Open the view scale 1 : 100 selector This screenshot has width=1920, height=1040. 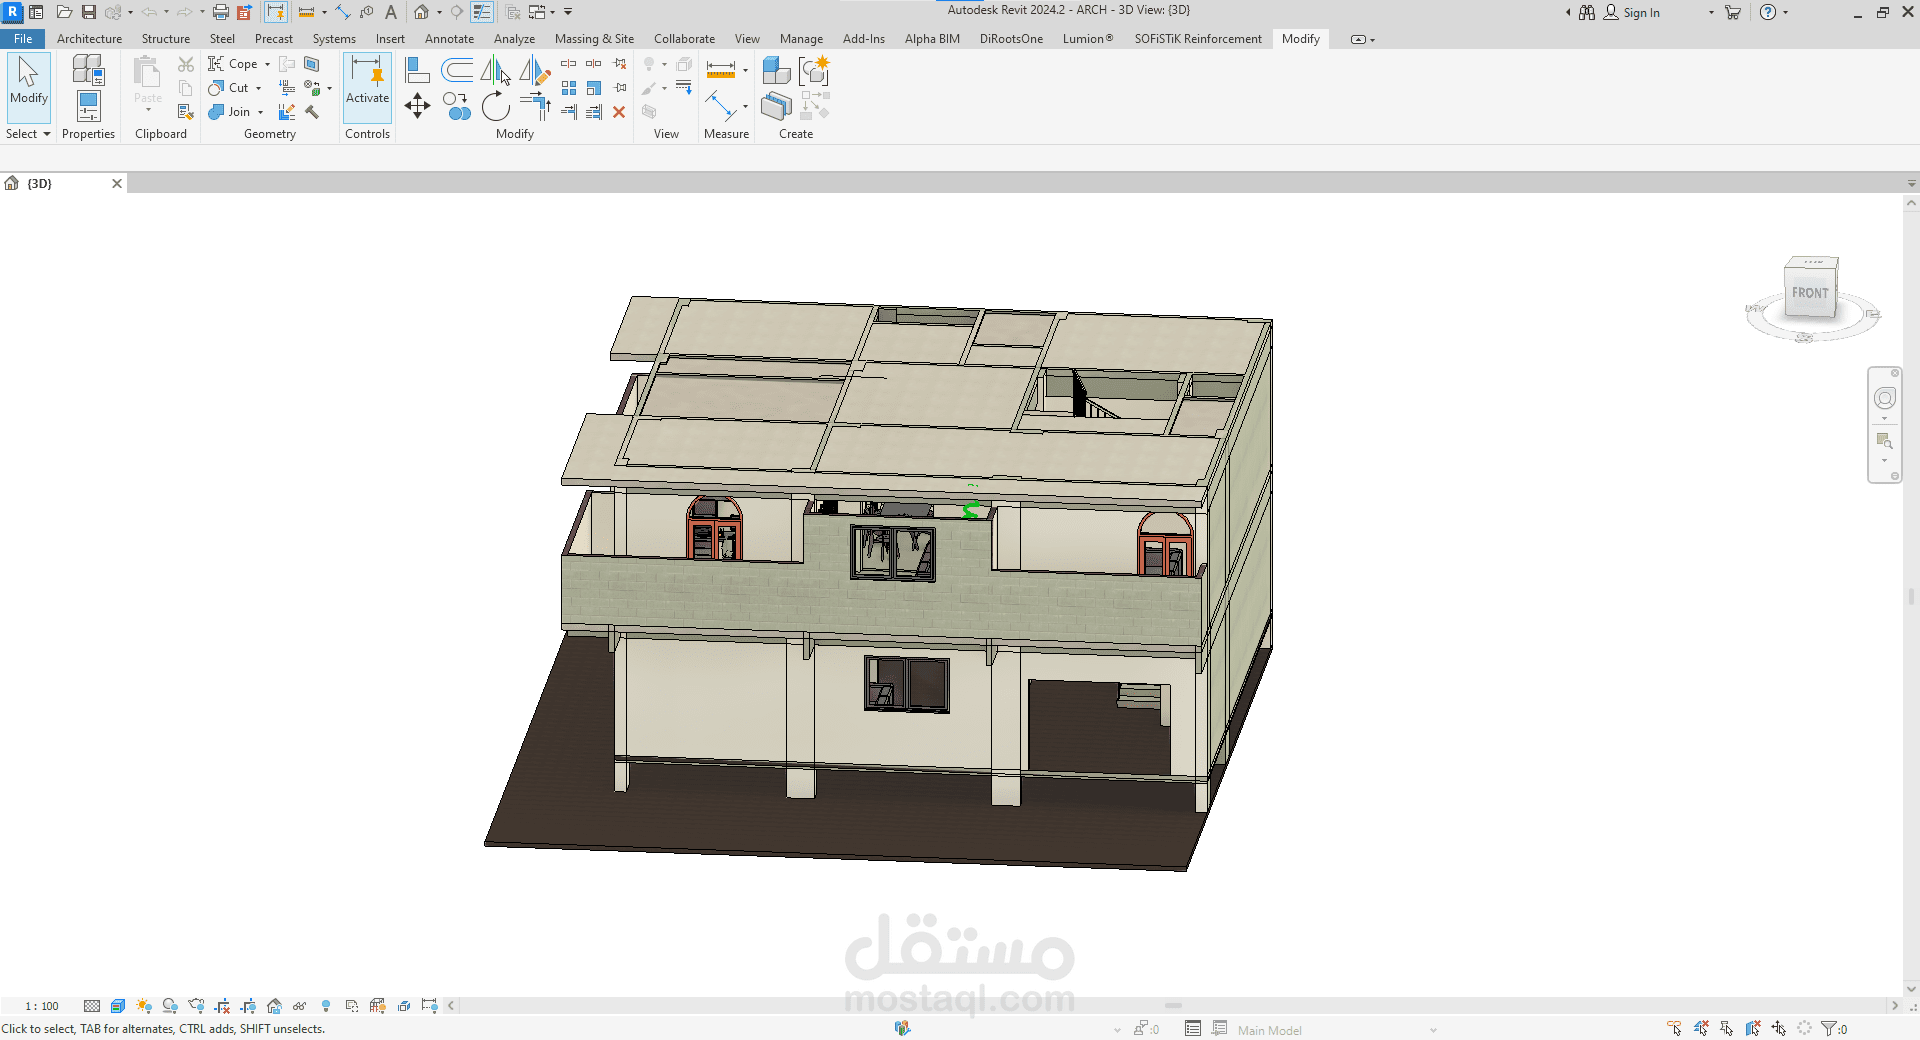42,1006
